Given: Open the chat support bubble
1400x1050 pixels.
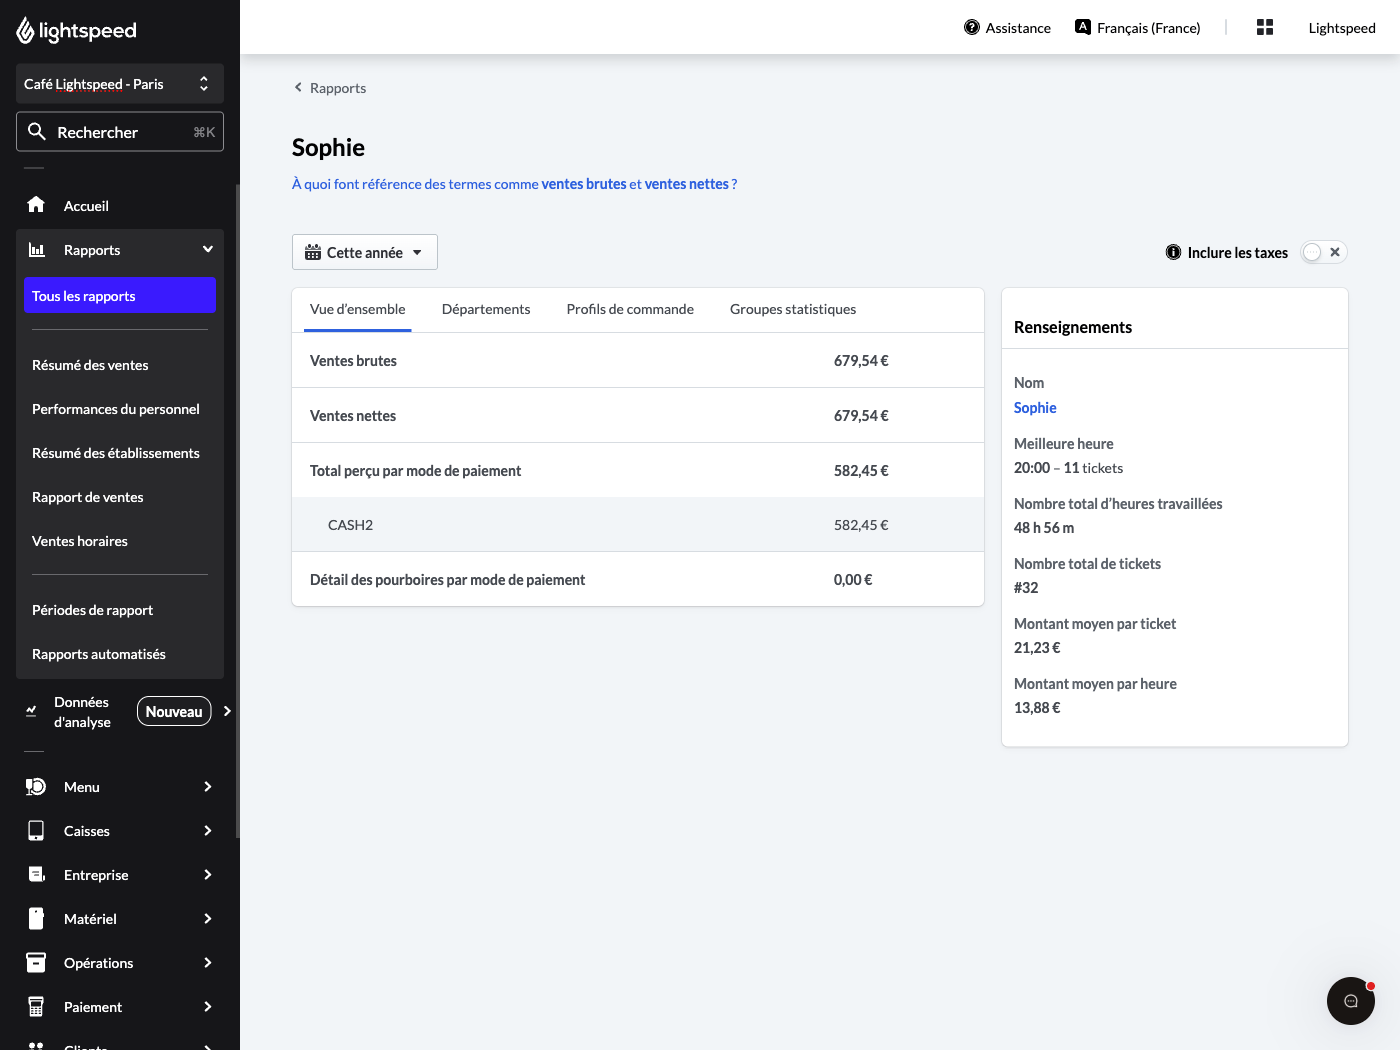Looking at the screenshot, I should tap(1351, 1001).
